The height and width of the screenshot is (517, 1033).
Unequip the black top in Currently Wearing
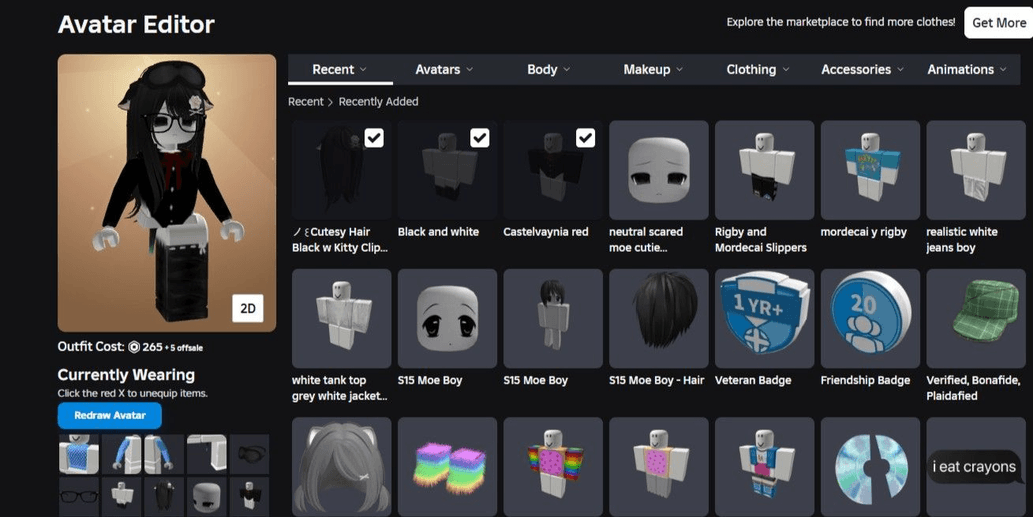[249, 497]
